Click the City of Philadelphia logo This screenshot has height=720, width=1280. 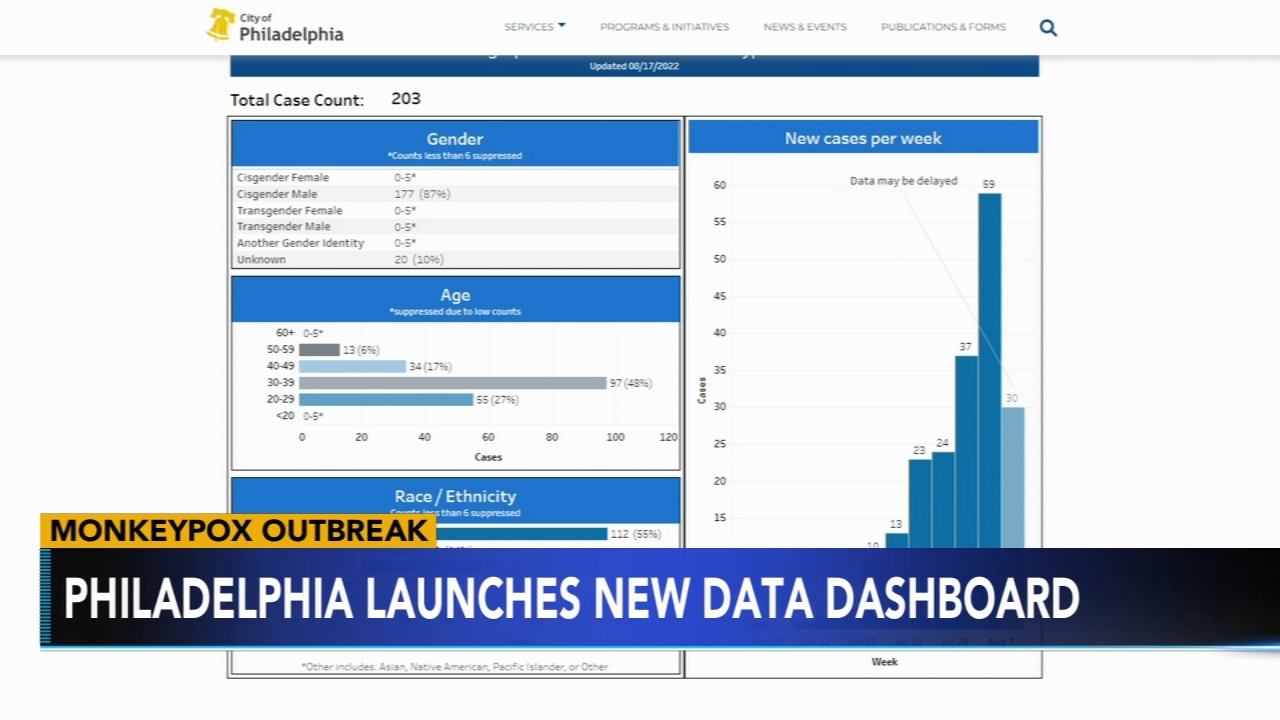(x=275, y=26)
